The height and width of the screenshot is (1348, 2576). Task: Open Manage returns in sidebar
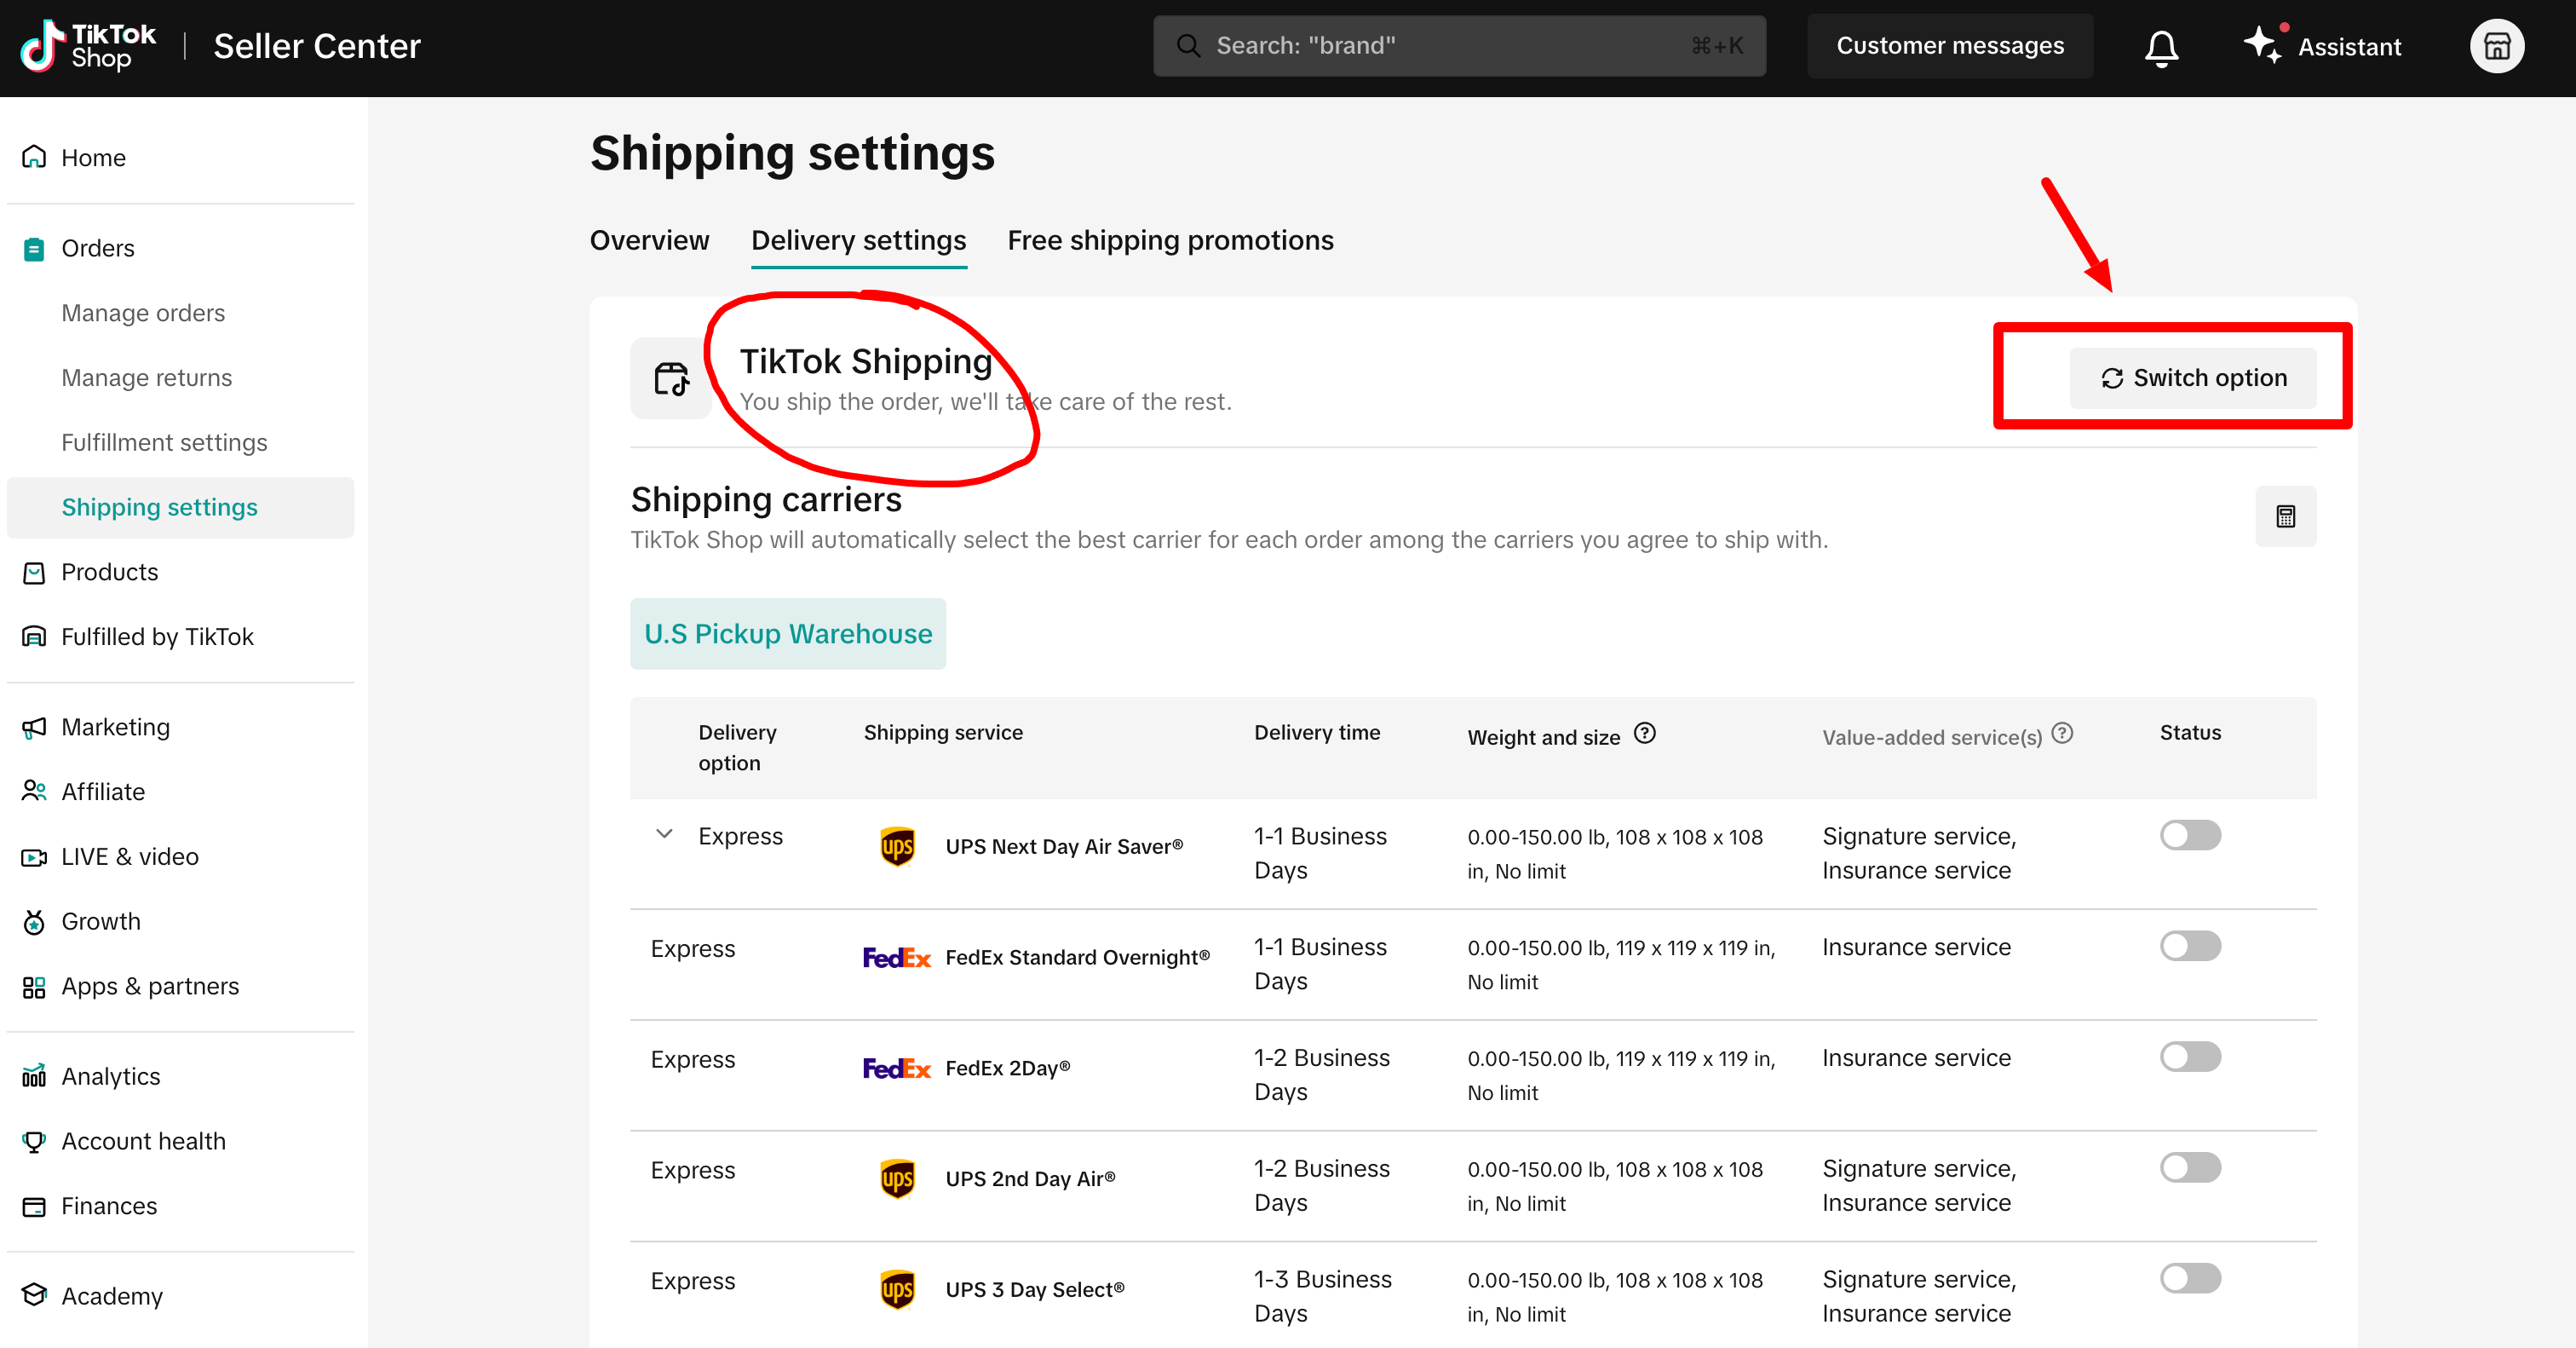pos(146,378)
